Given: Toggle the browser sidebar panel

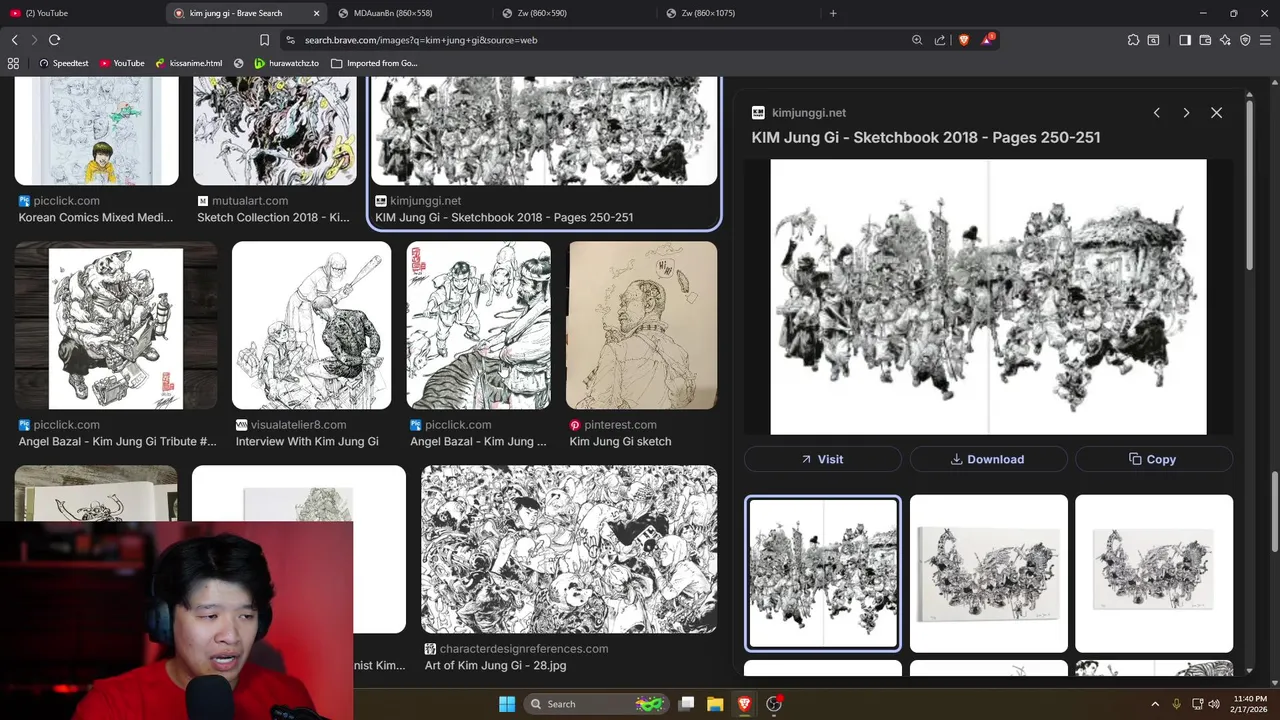Looking at the screenshot, I should [x=1185, y=40].
